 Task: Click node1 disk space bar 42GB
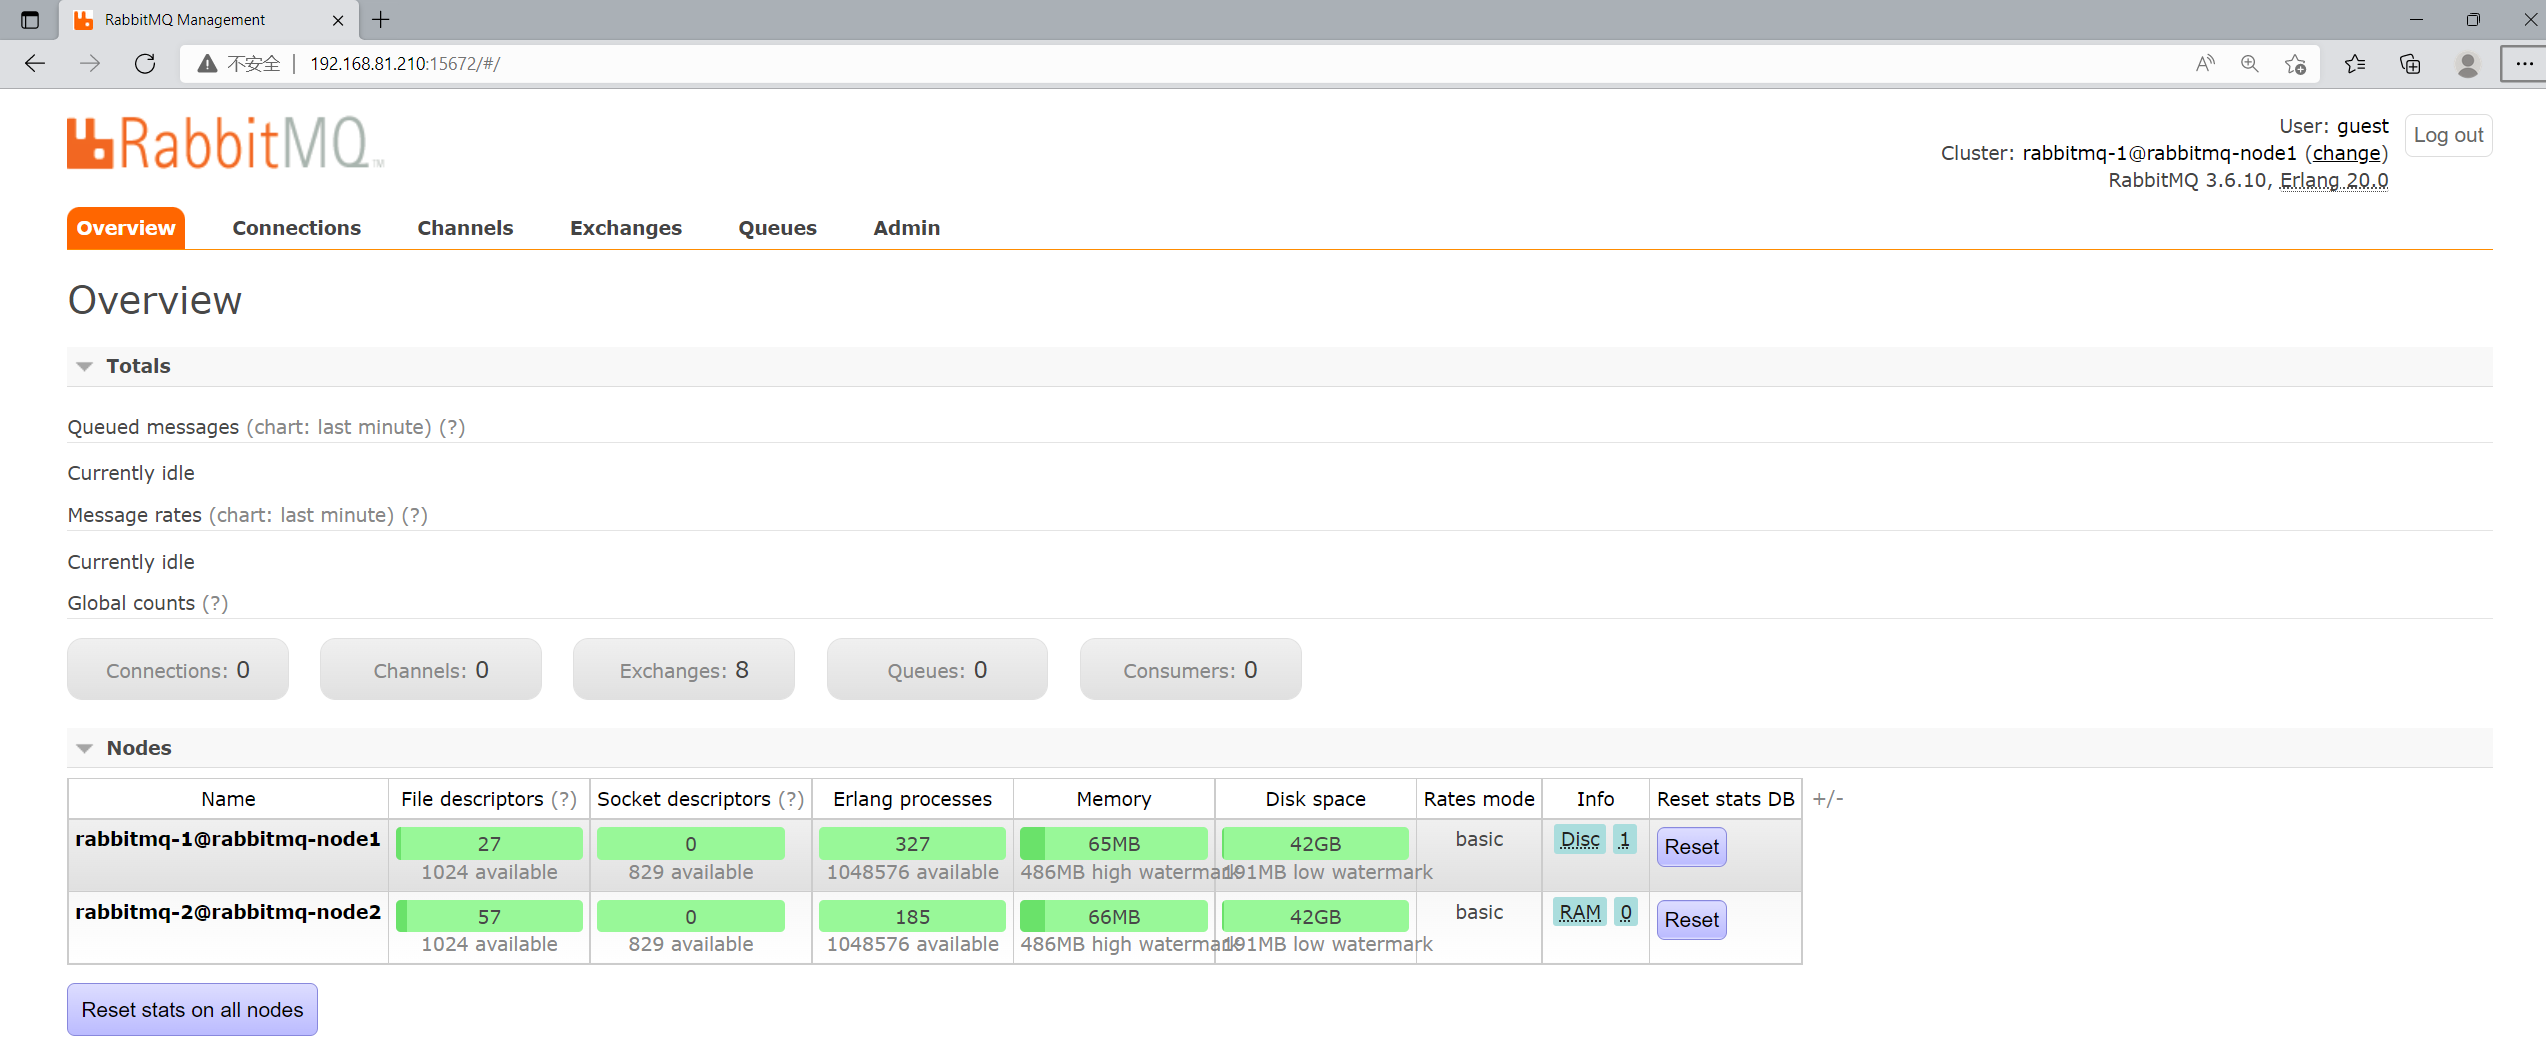(1315, 844)
